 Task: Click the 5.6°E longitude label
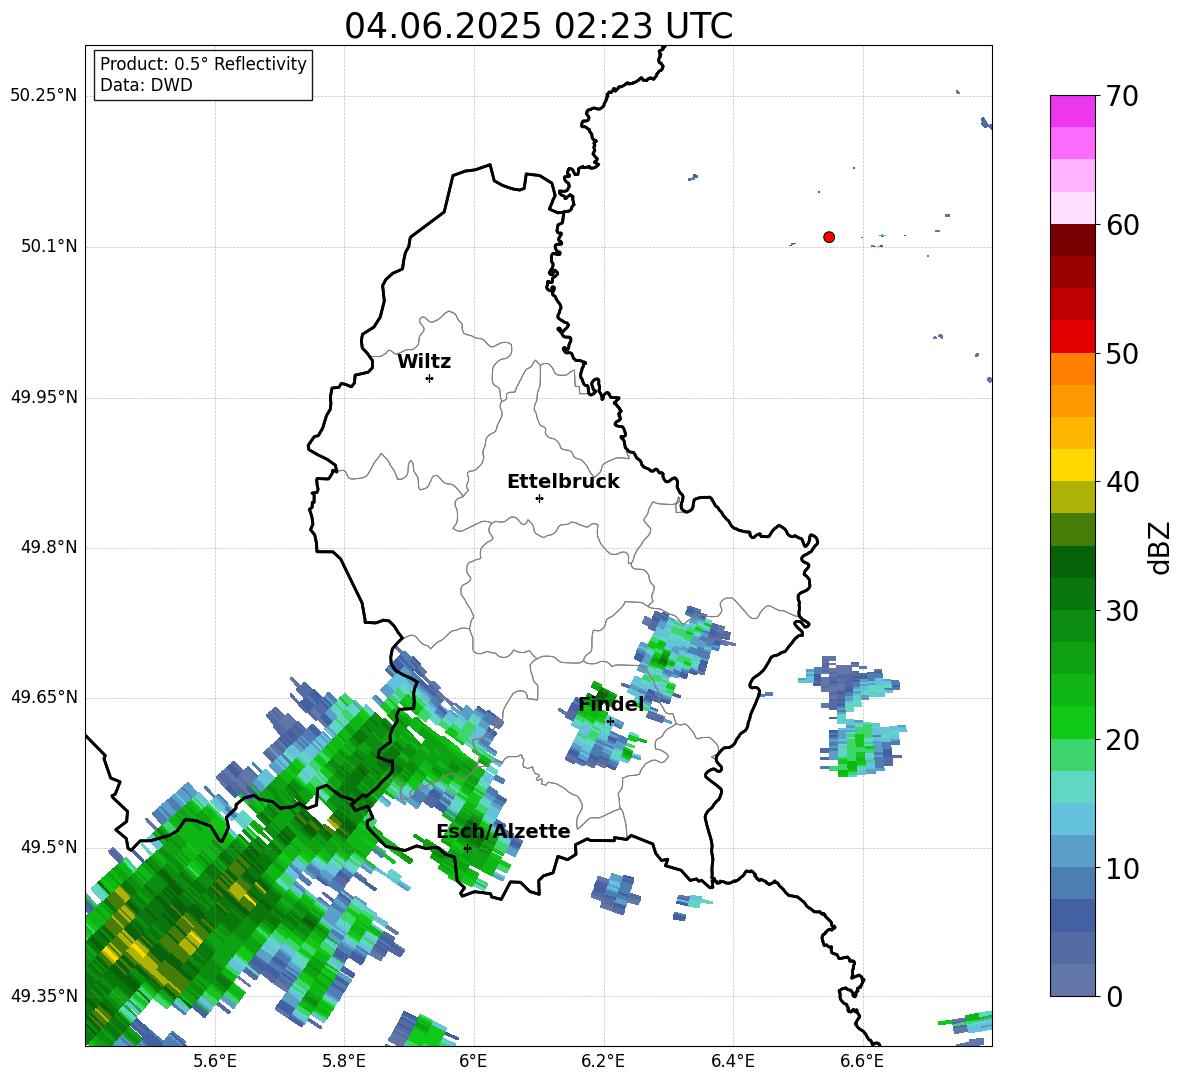pos(215,1061)
